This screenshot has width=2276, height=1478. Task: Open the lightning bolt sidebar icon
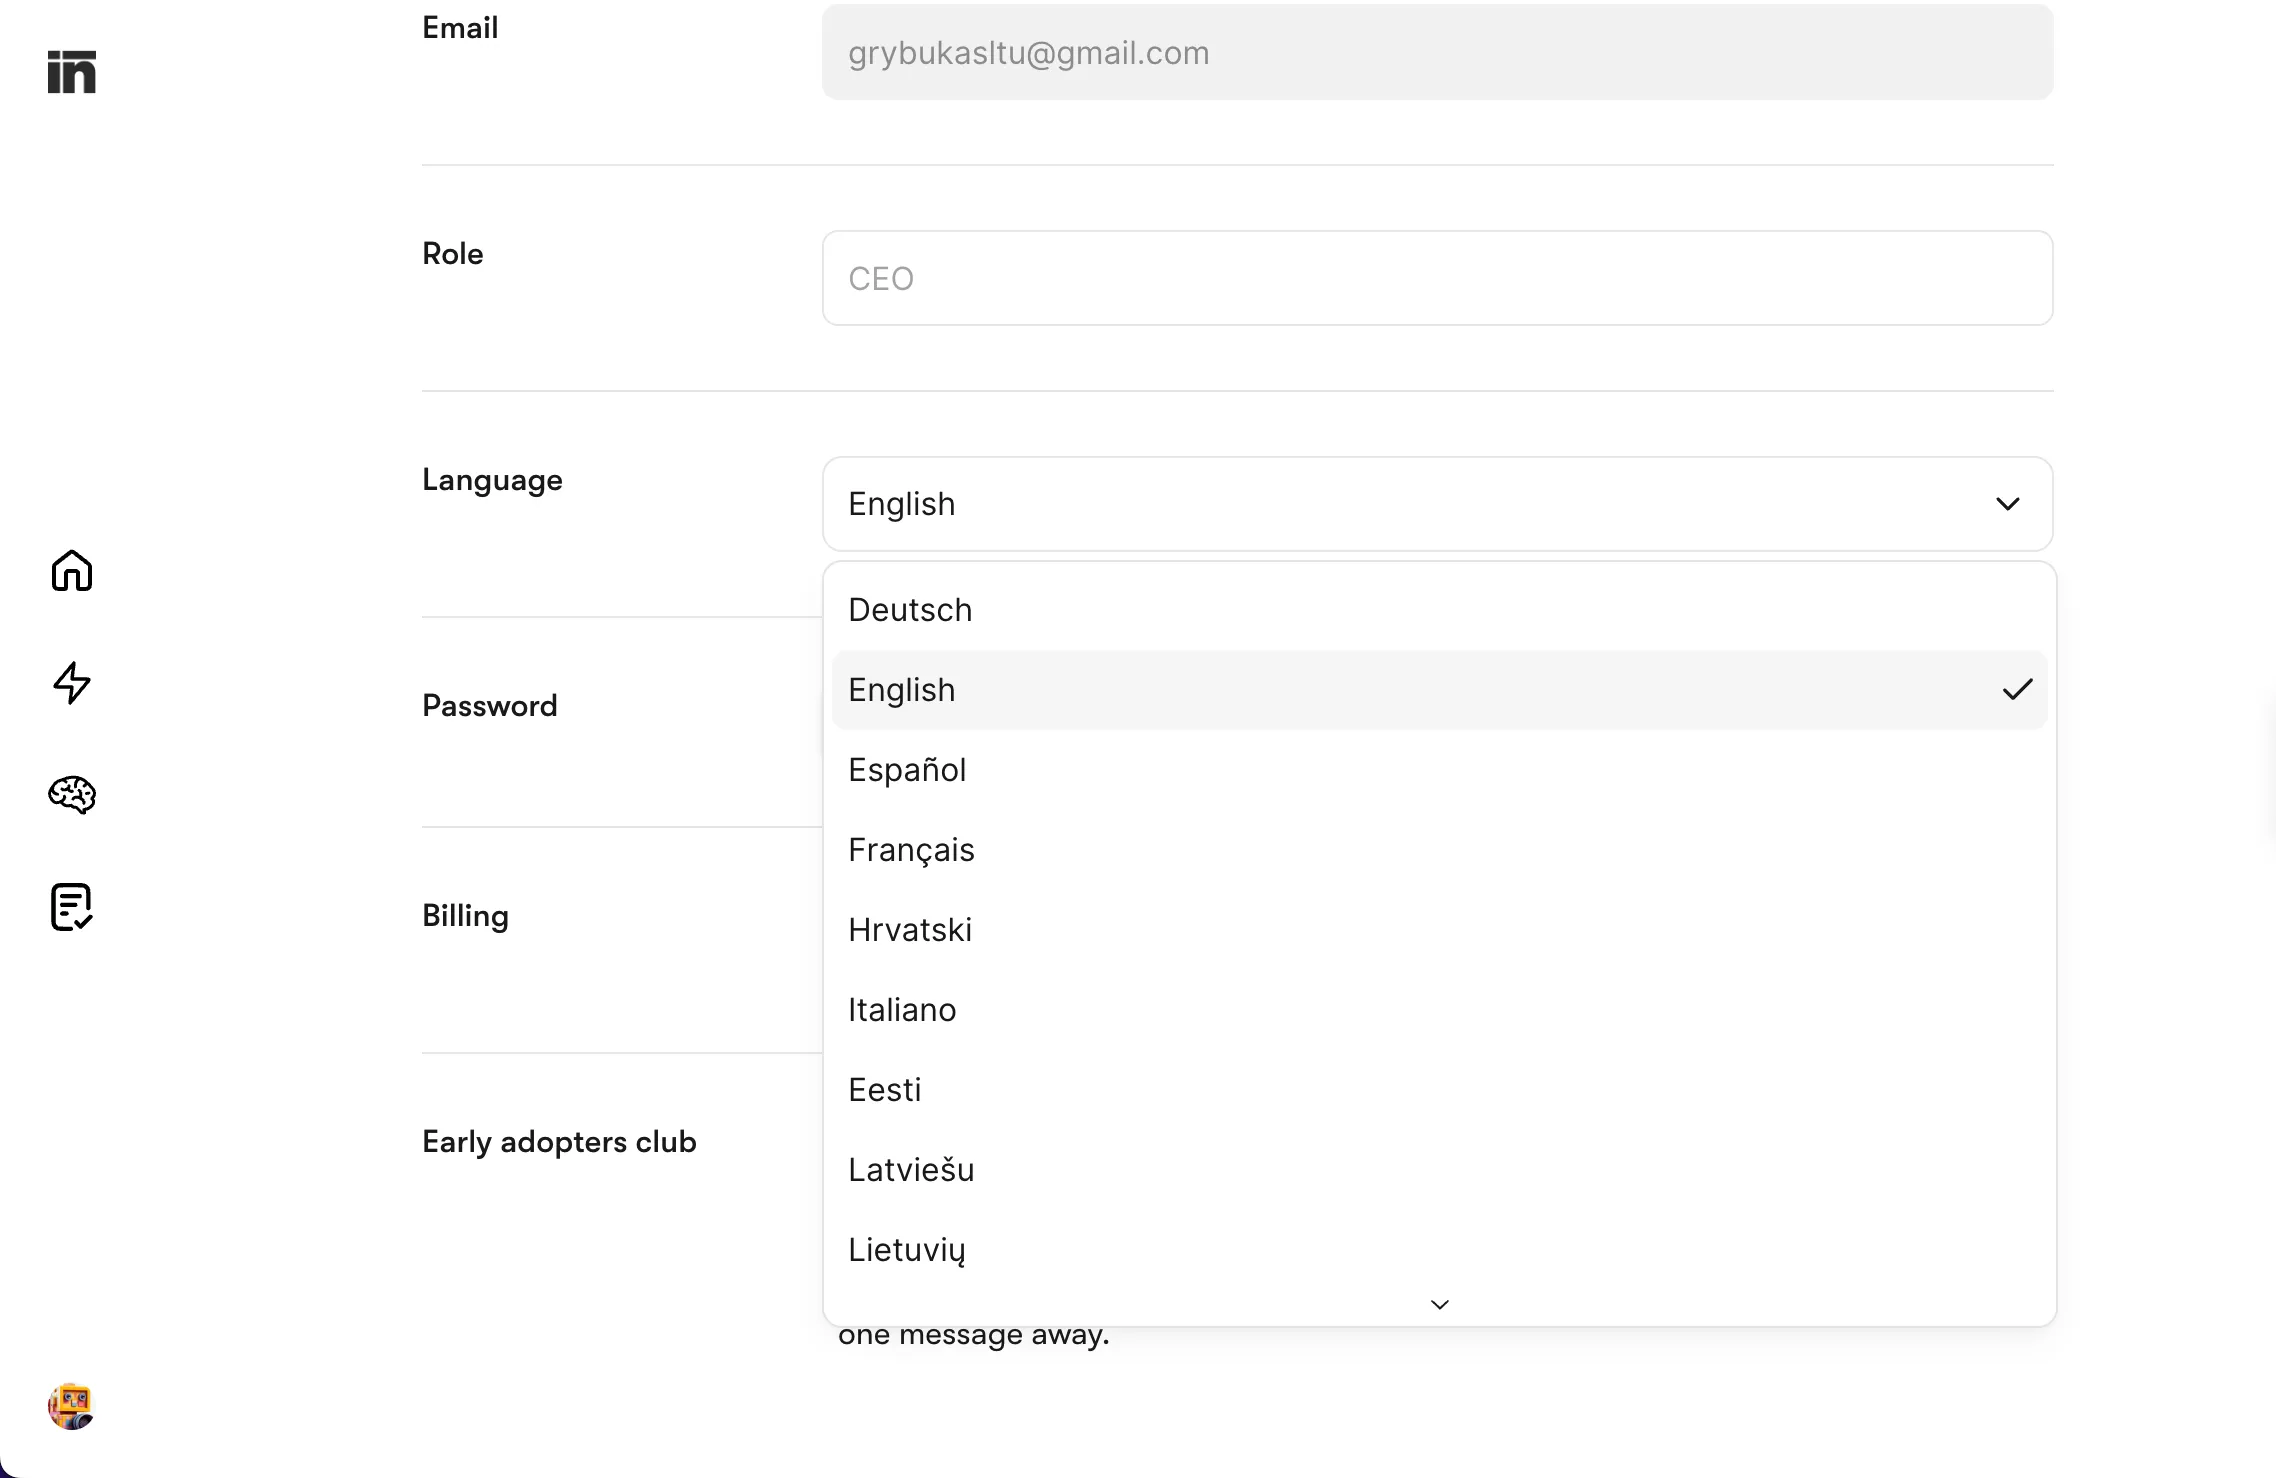pyautogui.click(x=72, y=683)
